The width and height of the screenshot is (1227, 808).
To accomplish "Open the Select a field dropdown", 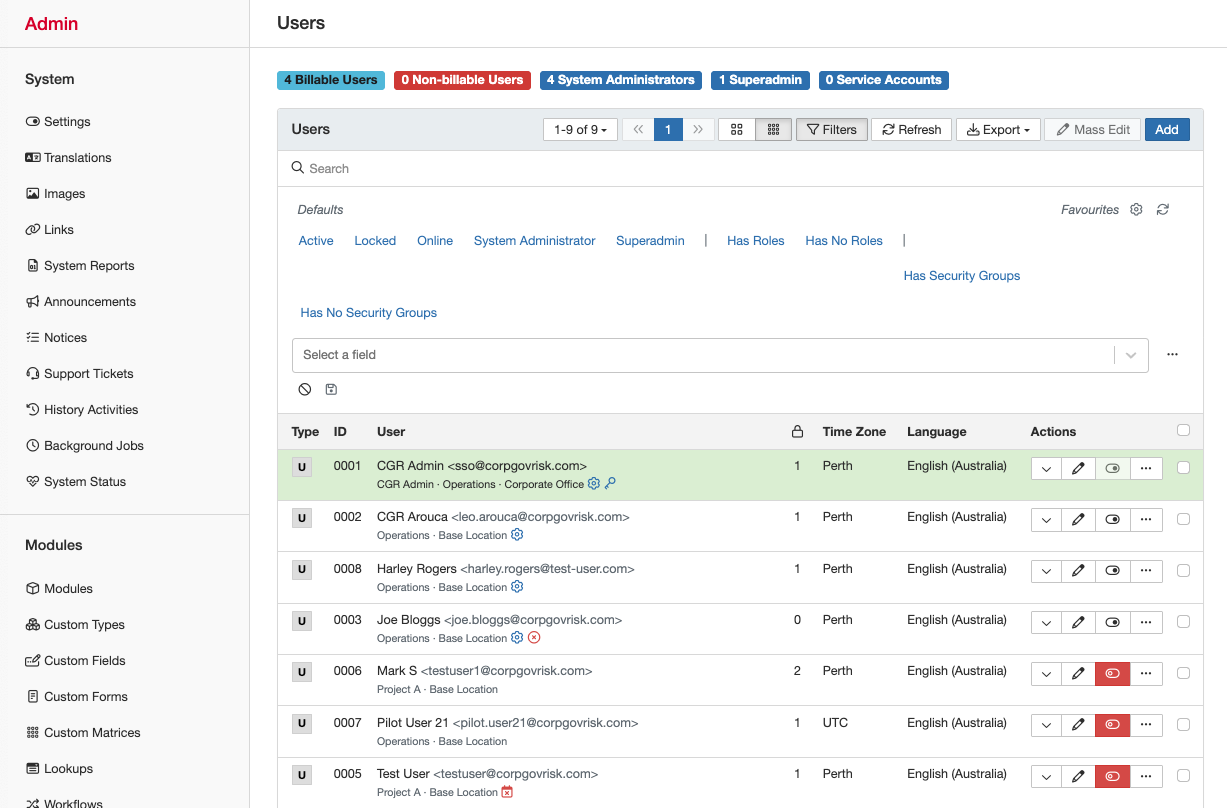I will tap(719, 355).
